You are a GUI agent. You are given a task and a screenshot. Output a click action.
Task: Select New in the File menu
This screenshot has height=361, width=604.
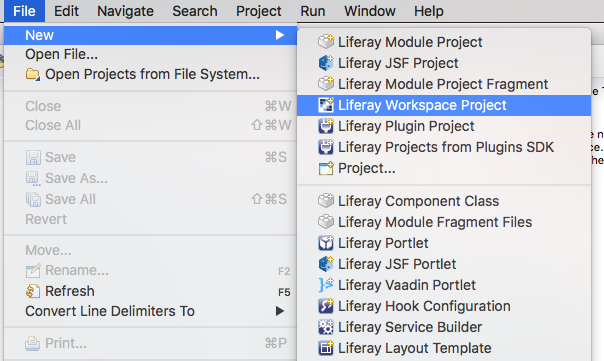pos(151,35)
